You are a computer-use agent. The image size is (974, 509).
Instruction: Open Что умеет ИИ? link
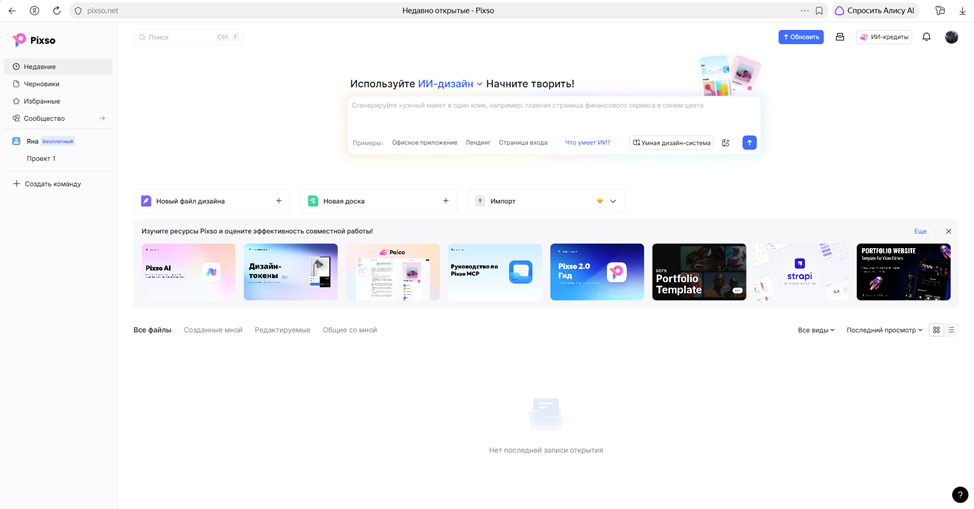point(587,142)
